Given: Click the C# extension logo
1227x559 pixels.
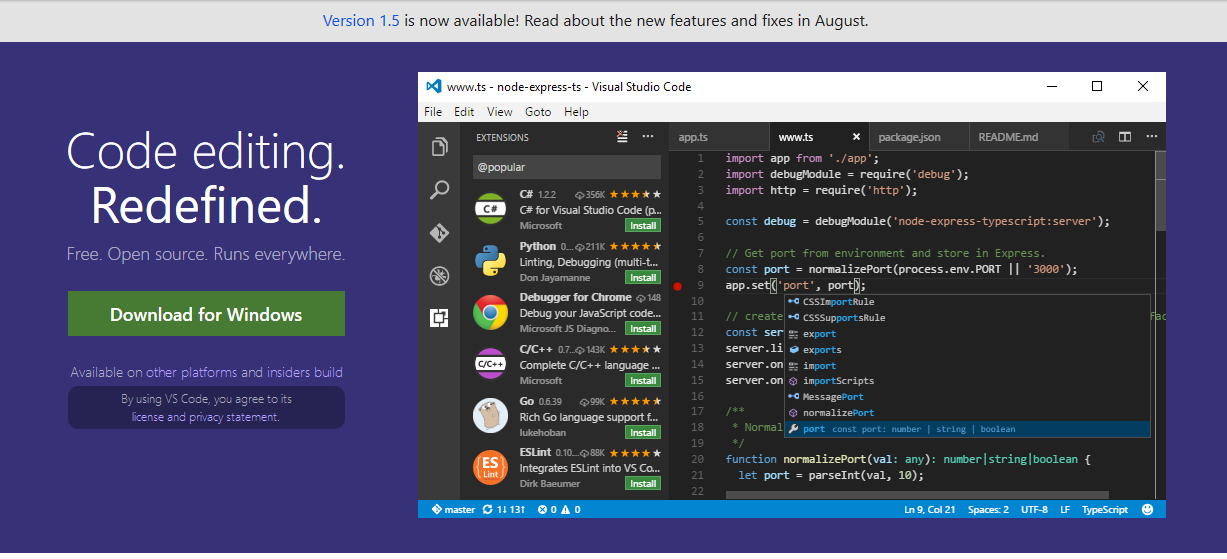Looking at the screenshot, I should point(490,209).
